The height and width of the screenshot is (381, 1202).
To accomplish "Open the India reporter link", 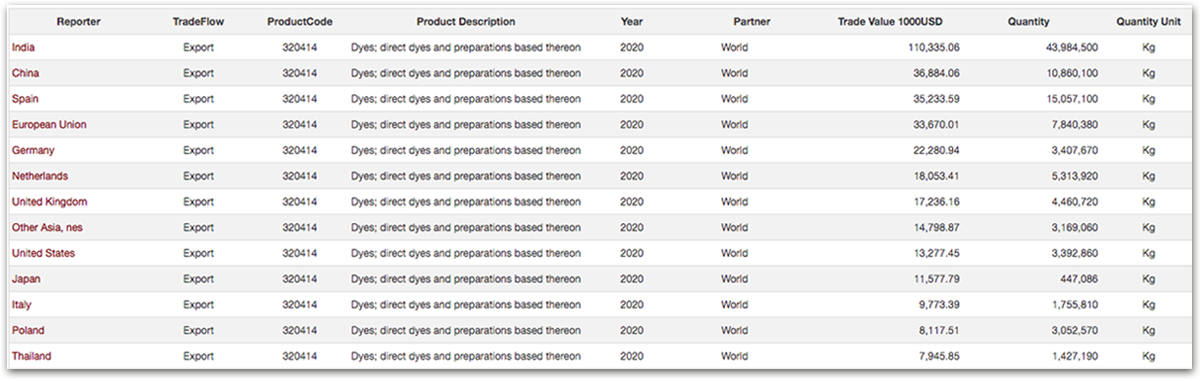I will (x=23, y=47).
